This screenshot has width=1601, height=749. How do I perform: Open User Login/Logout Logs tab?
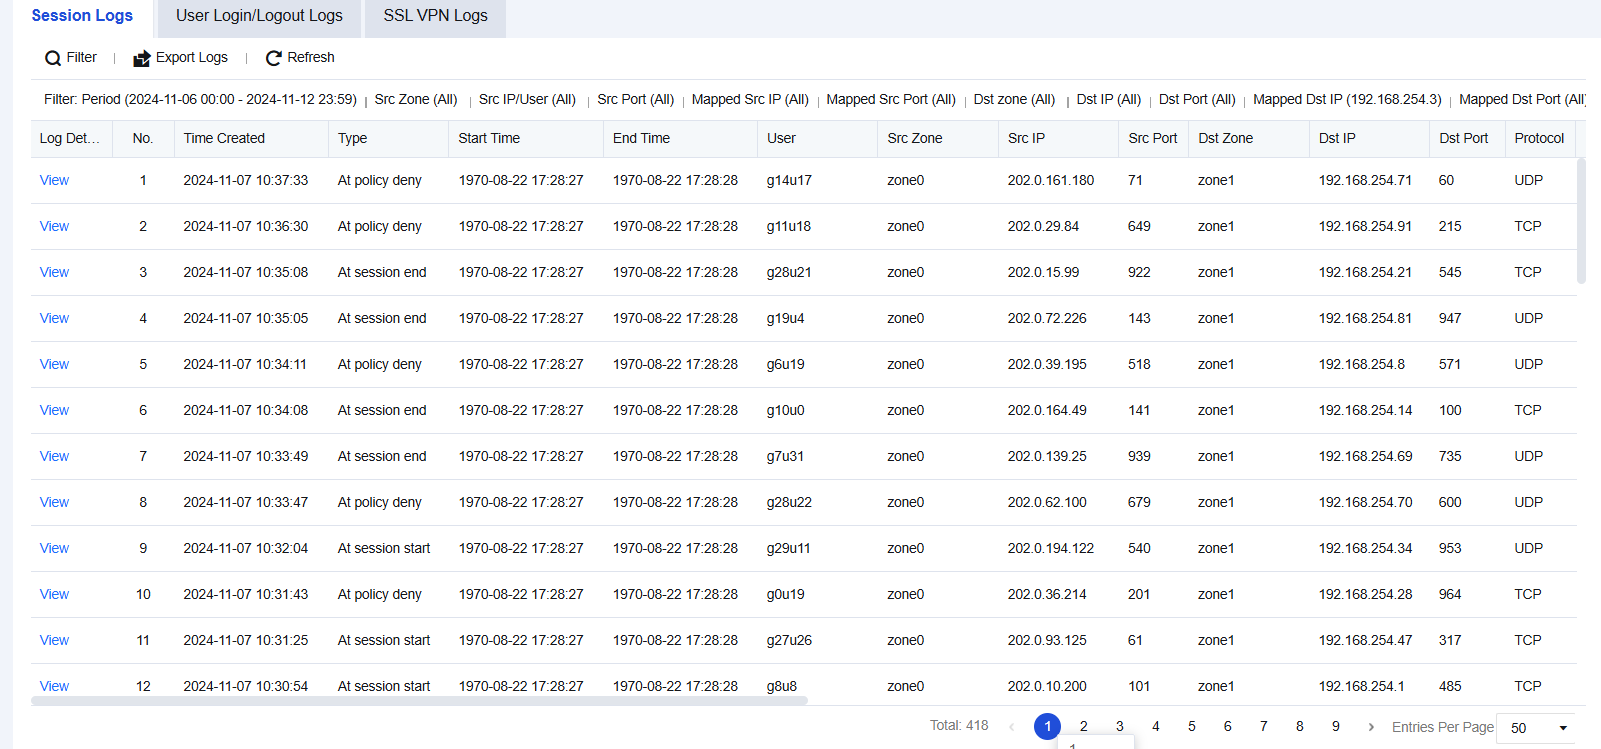[259, 16]
